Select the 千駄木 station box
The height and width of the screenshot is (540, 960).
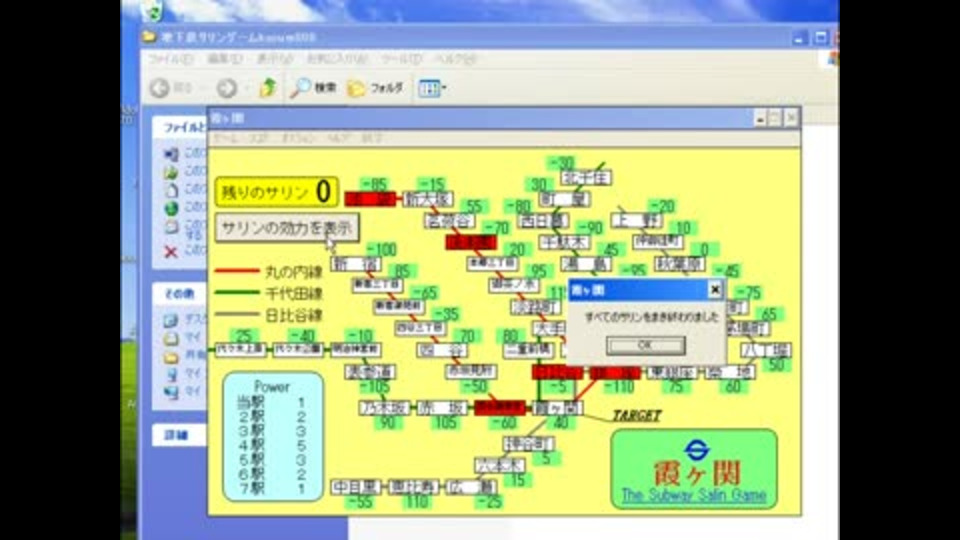[564, 243]
